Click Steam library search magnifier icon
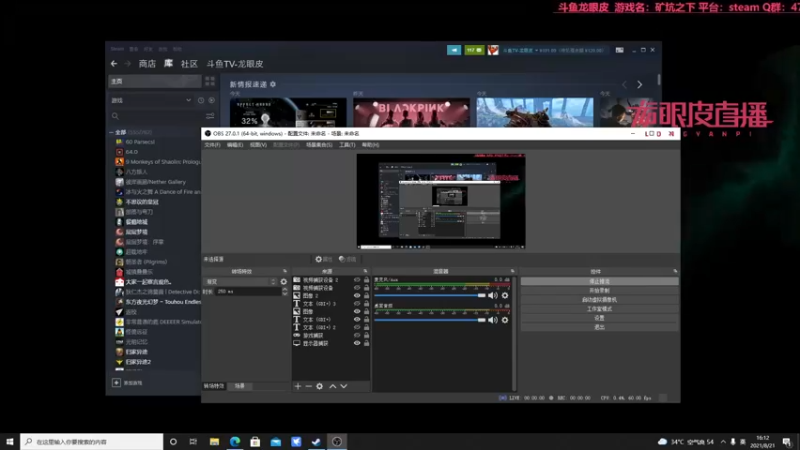Screen dimensions: 800x450 (x=115, y=116)
